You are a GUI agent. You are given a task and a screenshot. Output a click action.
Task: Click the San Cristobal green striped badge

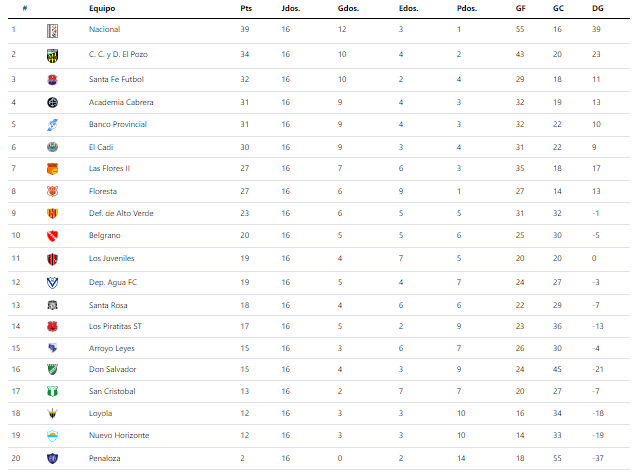click(52, 391)
